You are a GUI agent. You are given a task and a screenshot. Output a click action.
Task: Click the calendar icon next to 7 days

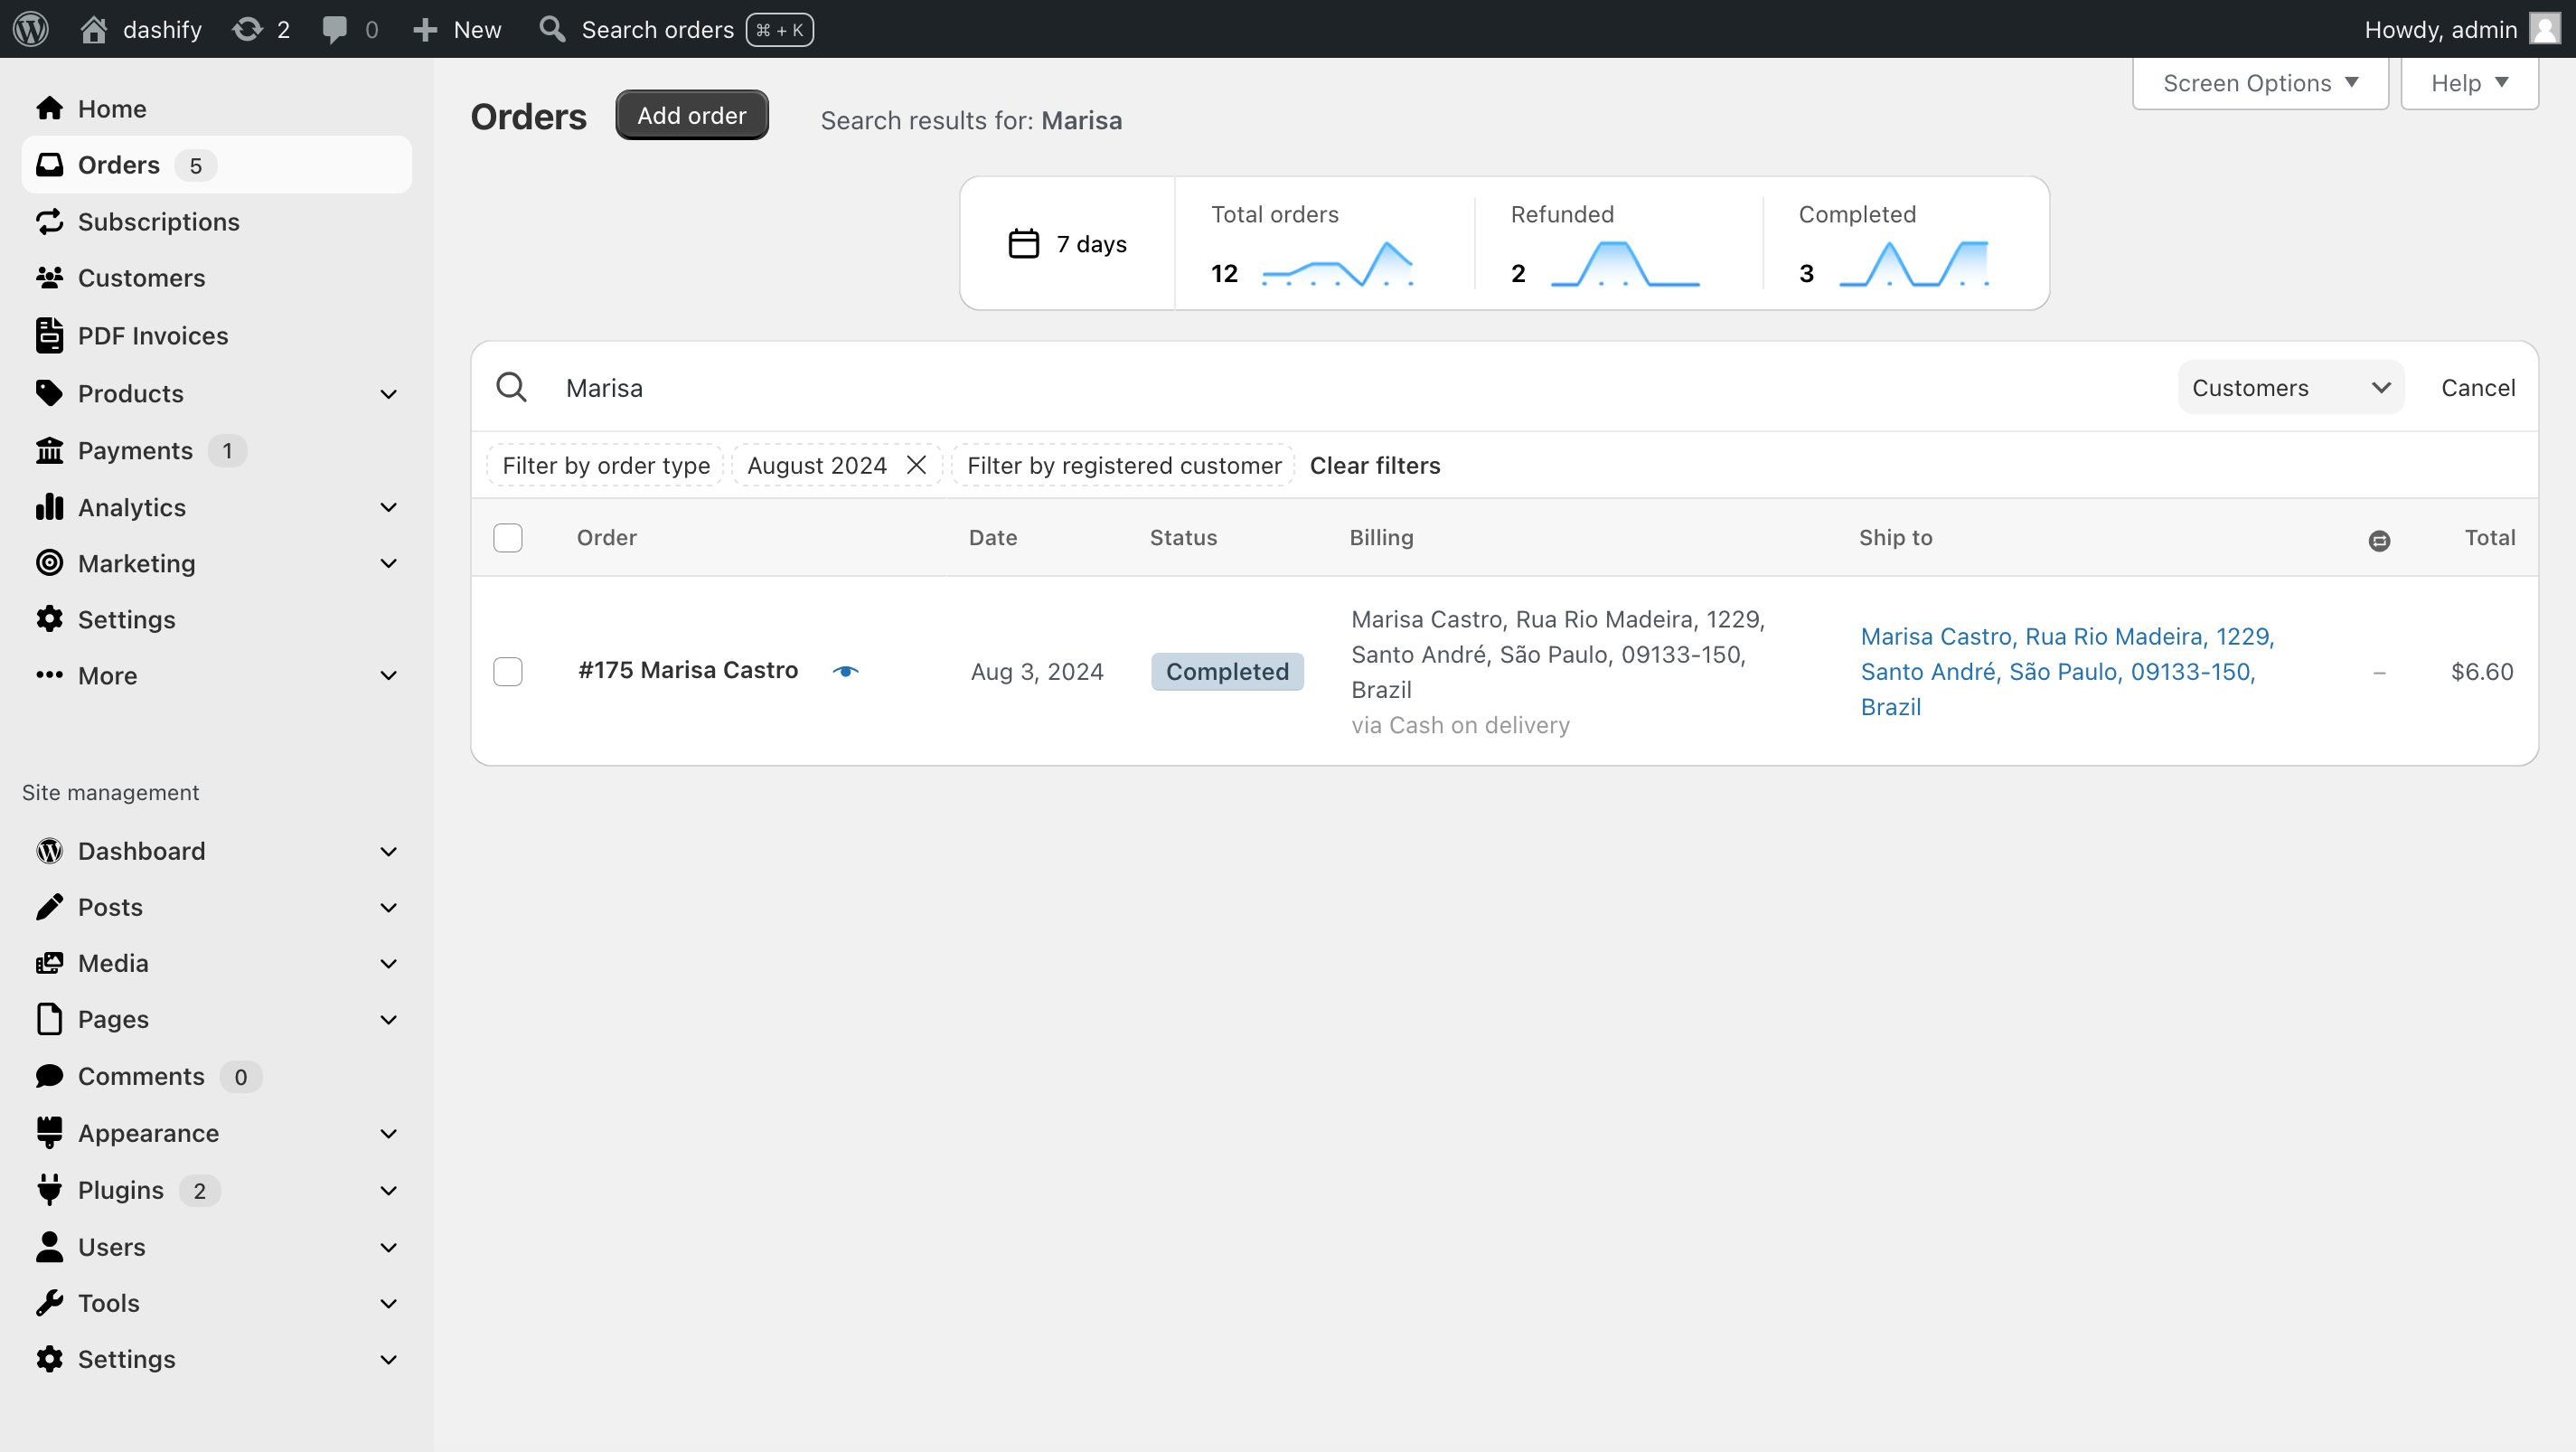(1023, 243)
